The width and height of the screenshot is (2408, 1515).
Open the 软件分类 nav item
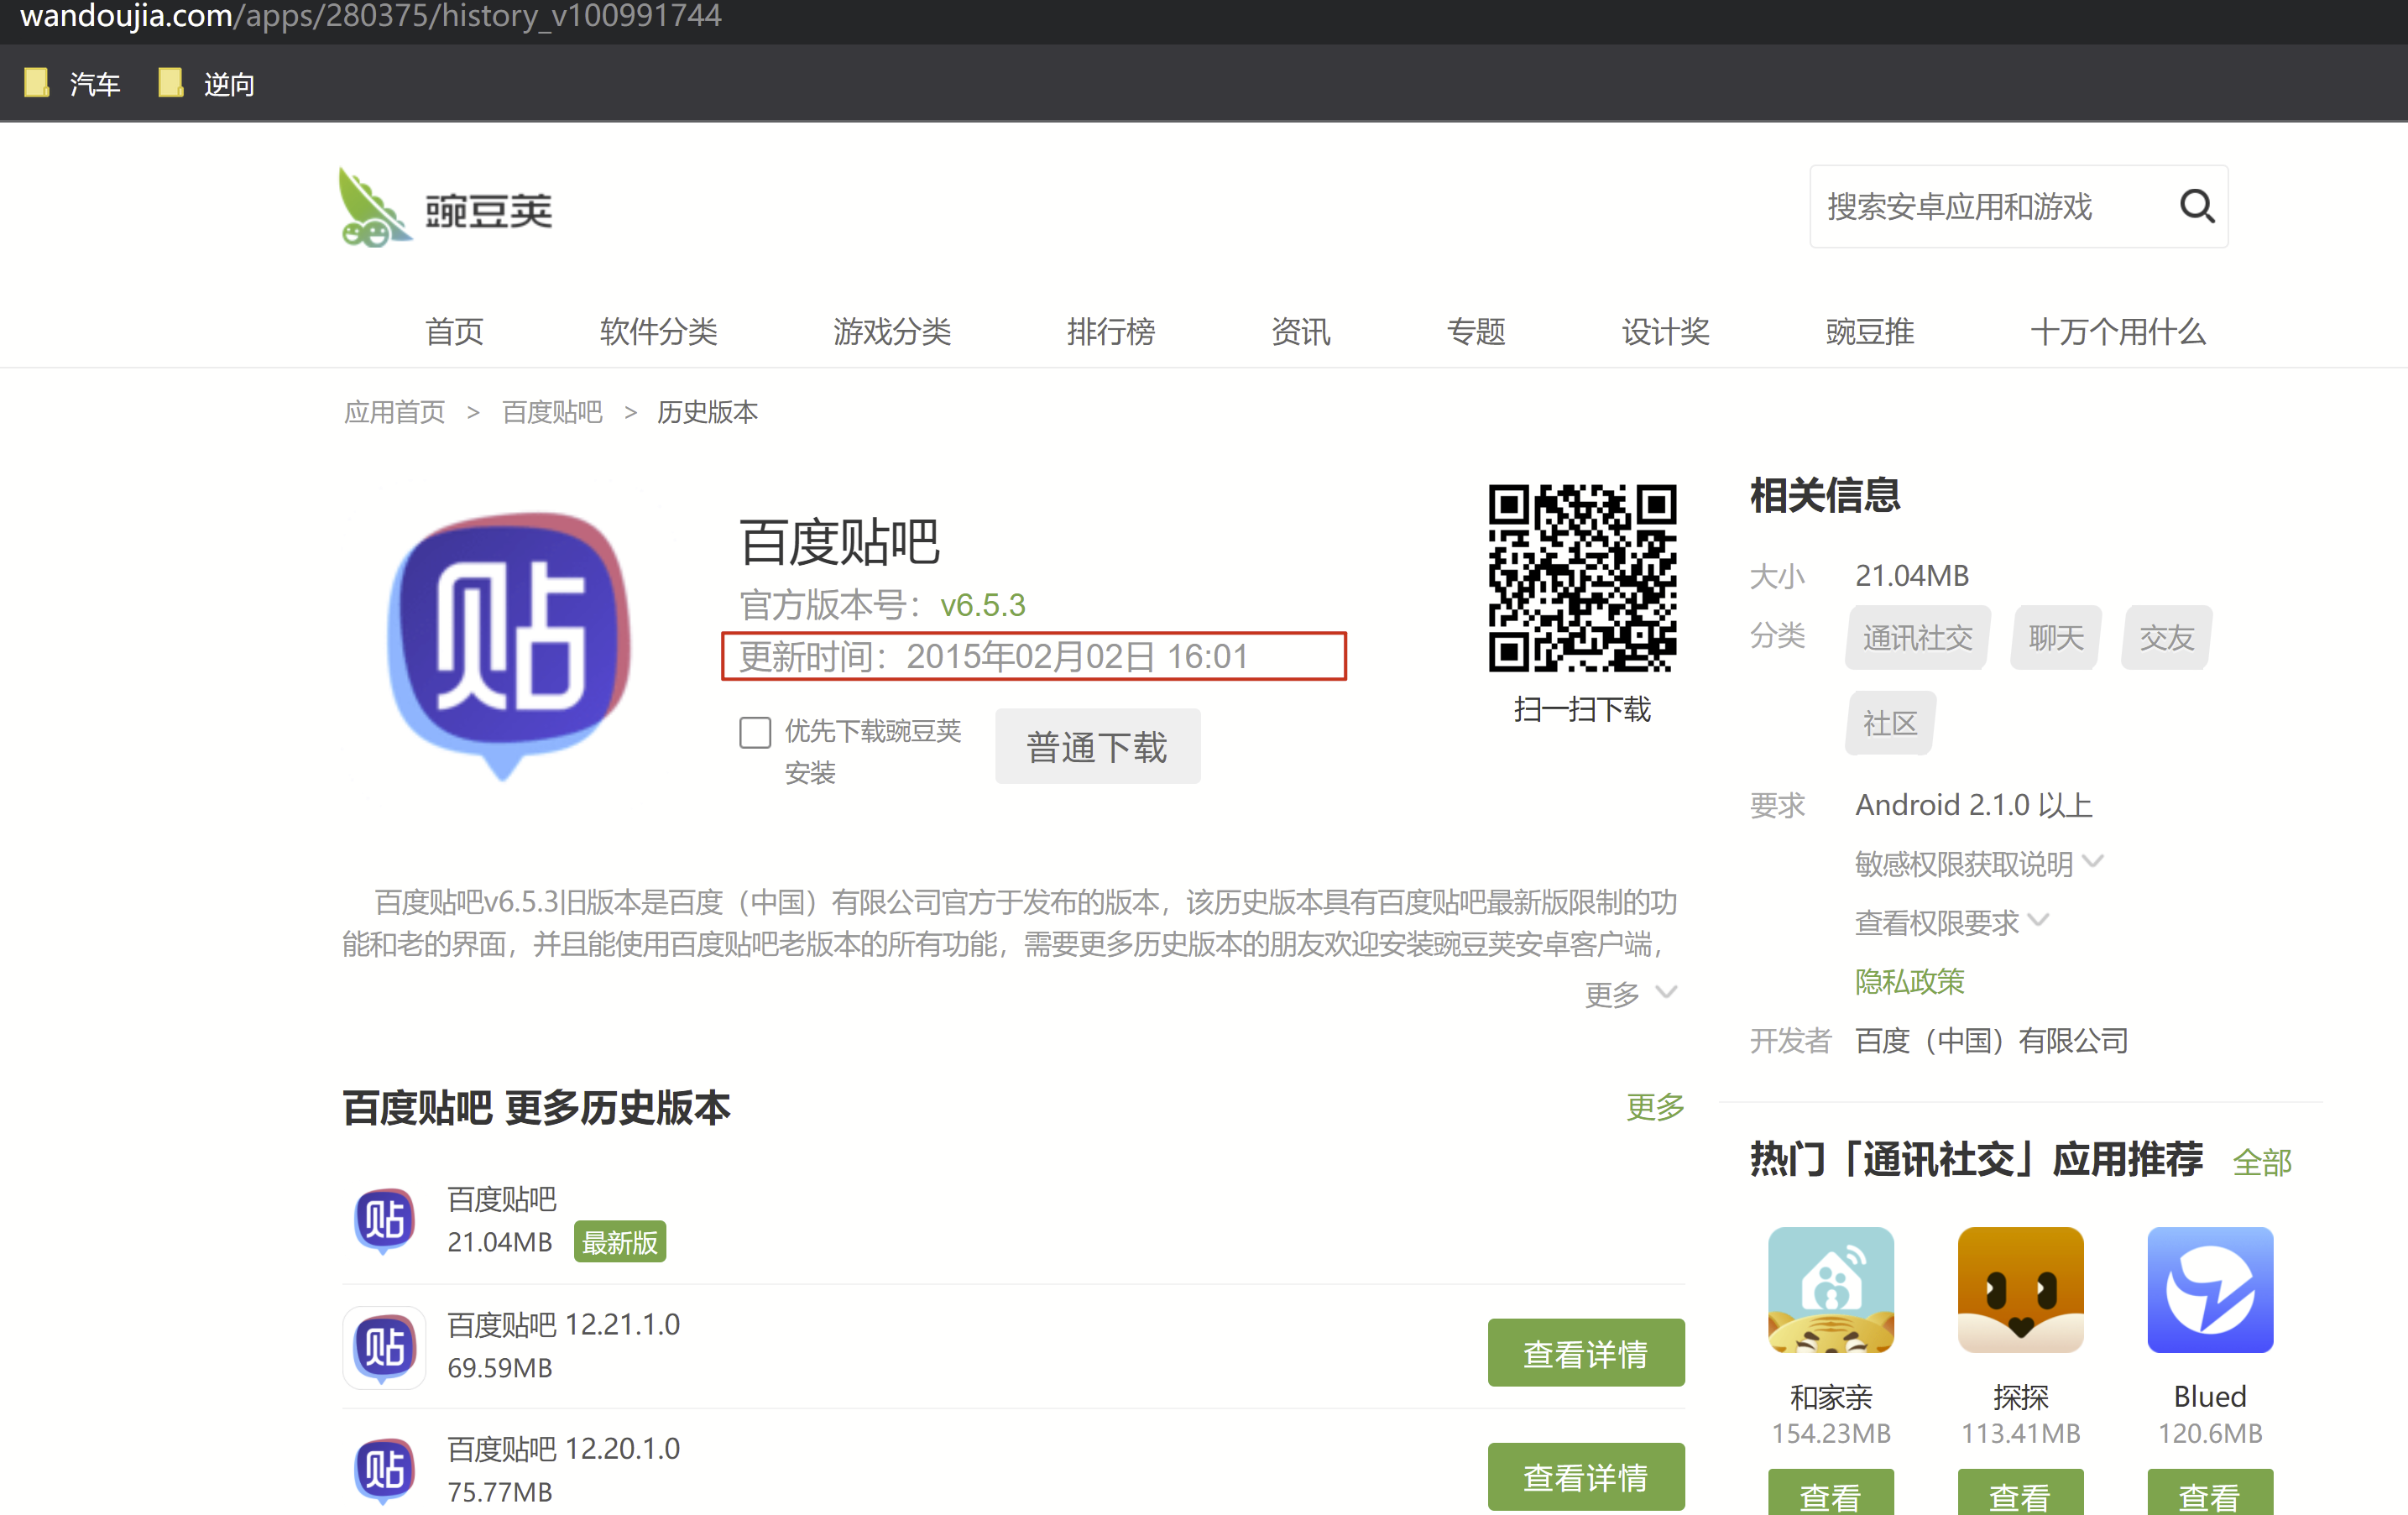point(658,331)
